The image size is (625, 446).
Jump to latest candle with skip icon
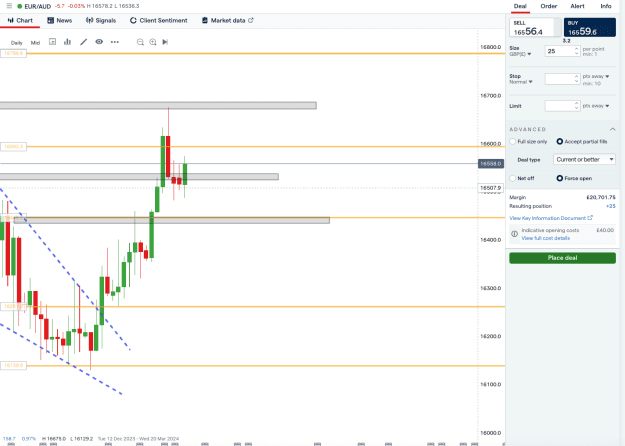point(165,42)
